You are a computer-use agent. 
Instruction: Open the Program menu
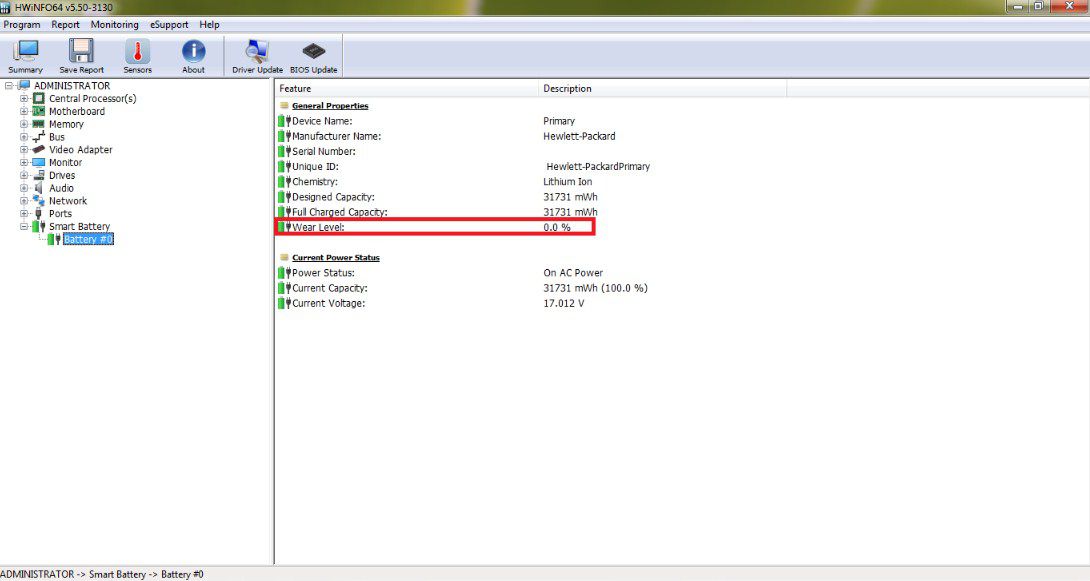(x=22, y=24)
